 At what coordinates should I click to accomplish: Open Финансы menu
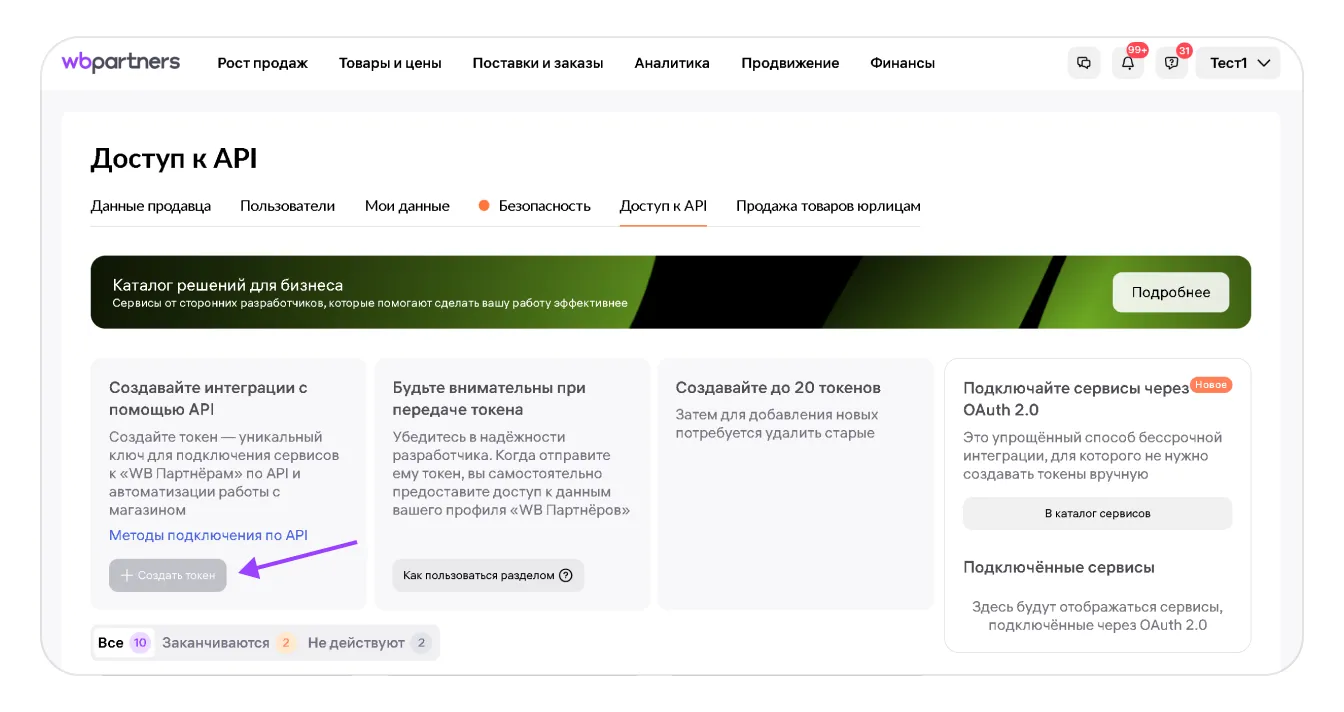(902, 63)
